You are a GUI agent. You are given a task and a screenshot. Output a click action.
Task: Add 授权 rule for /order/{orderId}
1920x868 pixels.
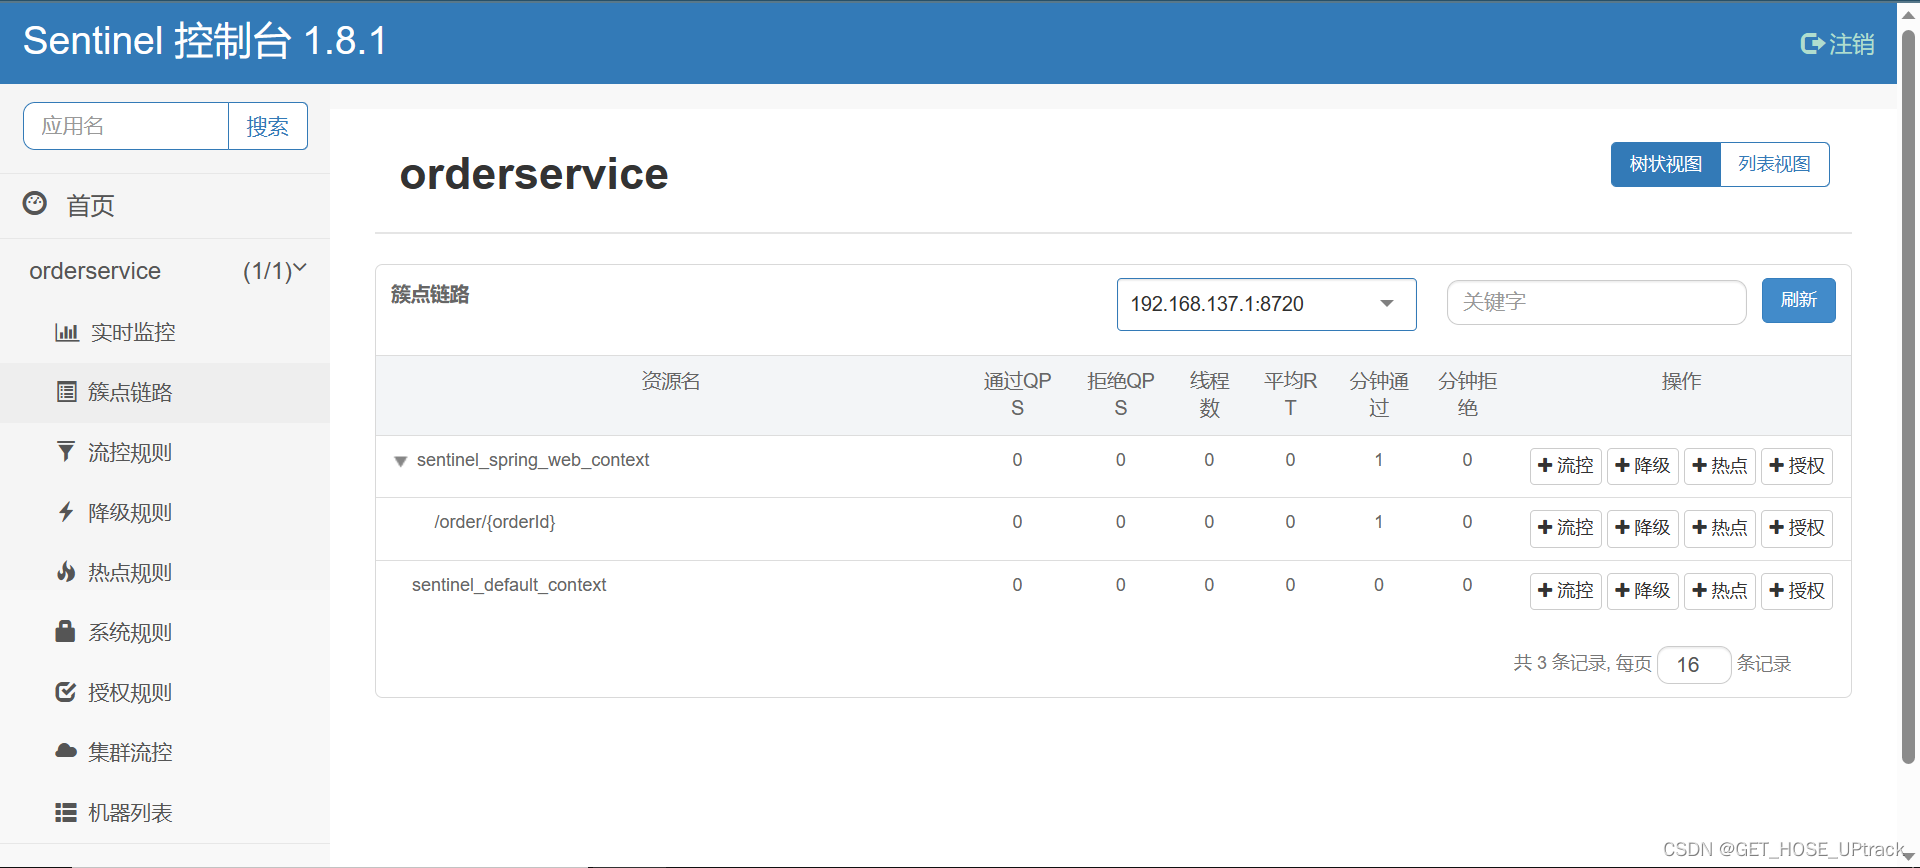click(x=1797, y=528)
